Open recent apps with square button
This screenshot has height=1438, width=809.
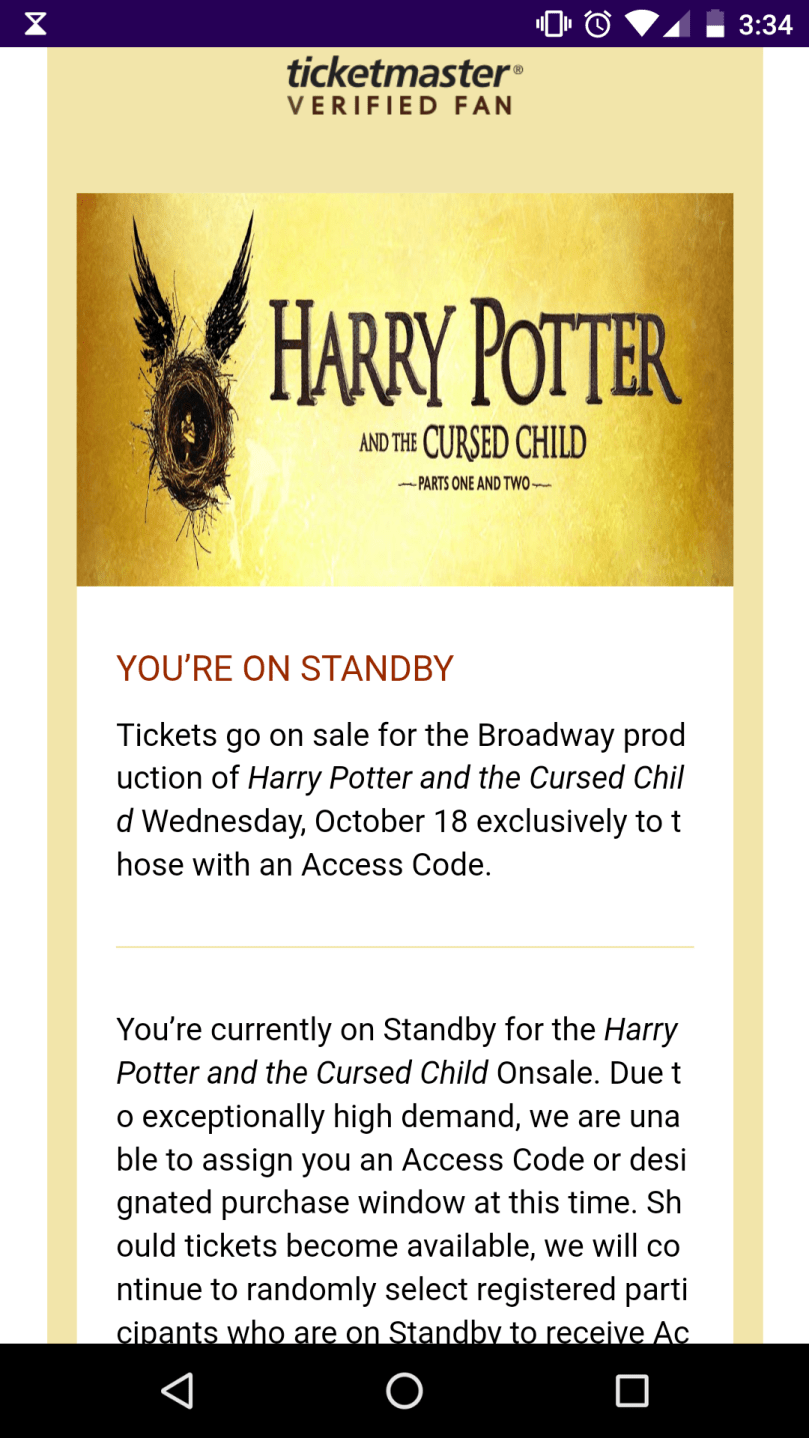[631, 1390]
